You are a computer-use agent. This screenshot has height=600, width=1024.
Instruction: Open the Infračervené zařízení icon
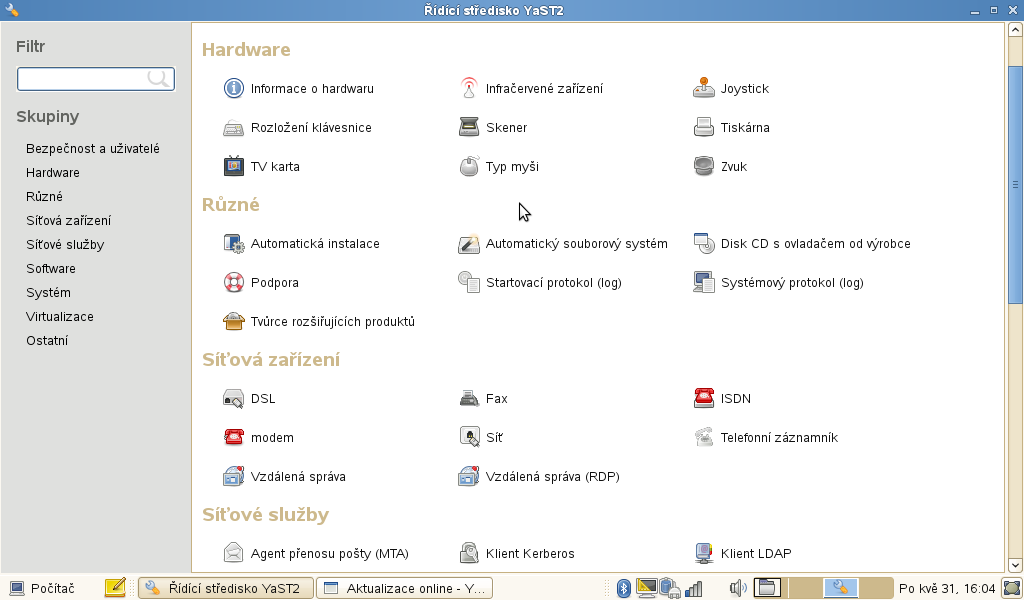(x=469, y=88)
